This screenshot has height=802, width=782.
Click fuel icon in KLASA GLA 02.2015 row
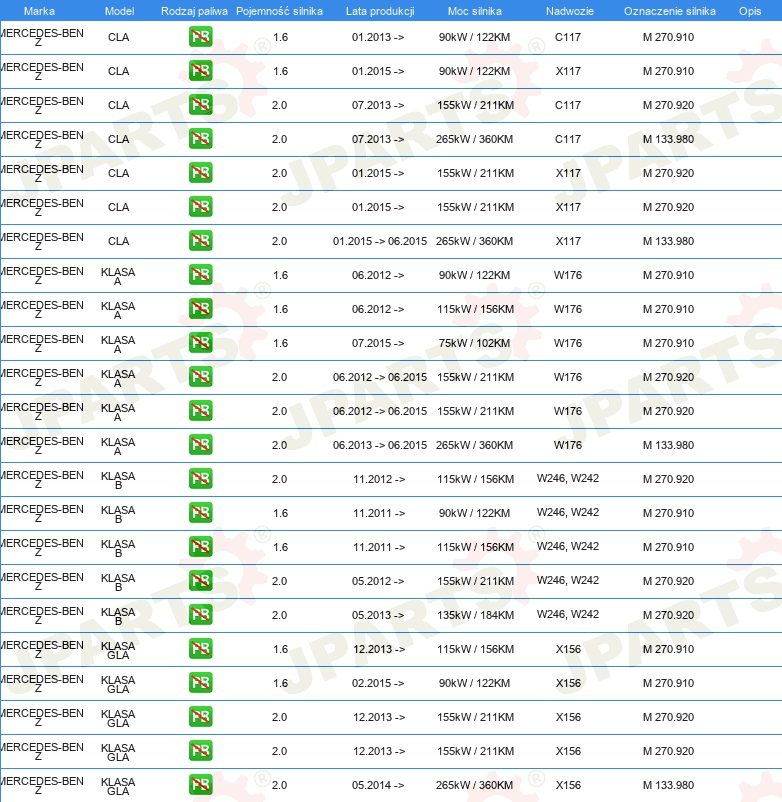pyautogui.click(x=200, y=683)
